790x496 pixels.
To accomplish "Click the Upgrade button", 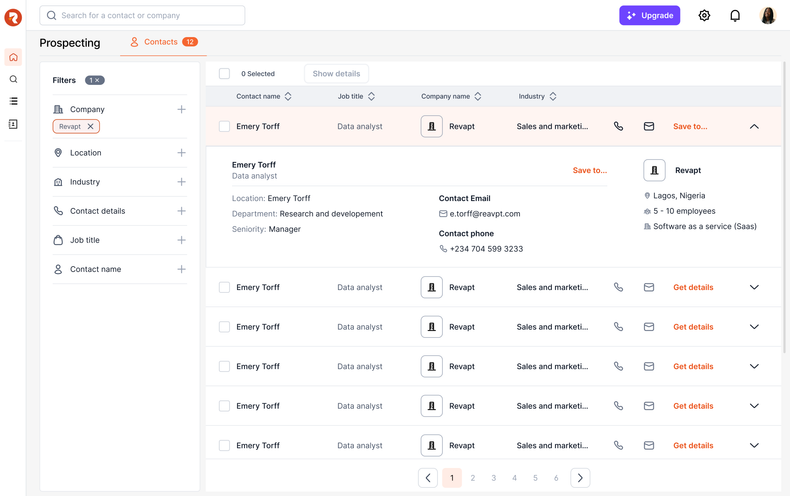I will coord(649,16).
